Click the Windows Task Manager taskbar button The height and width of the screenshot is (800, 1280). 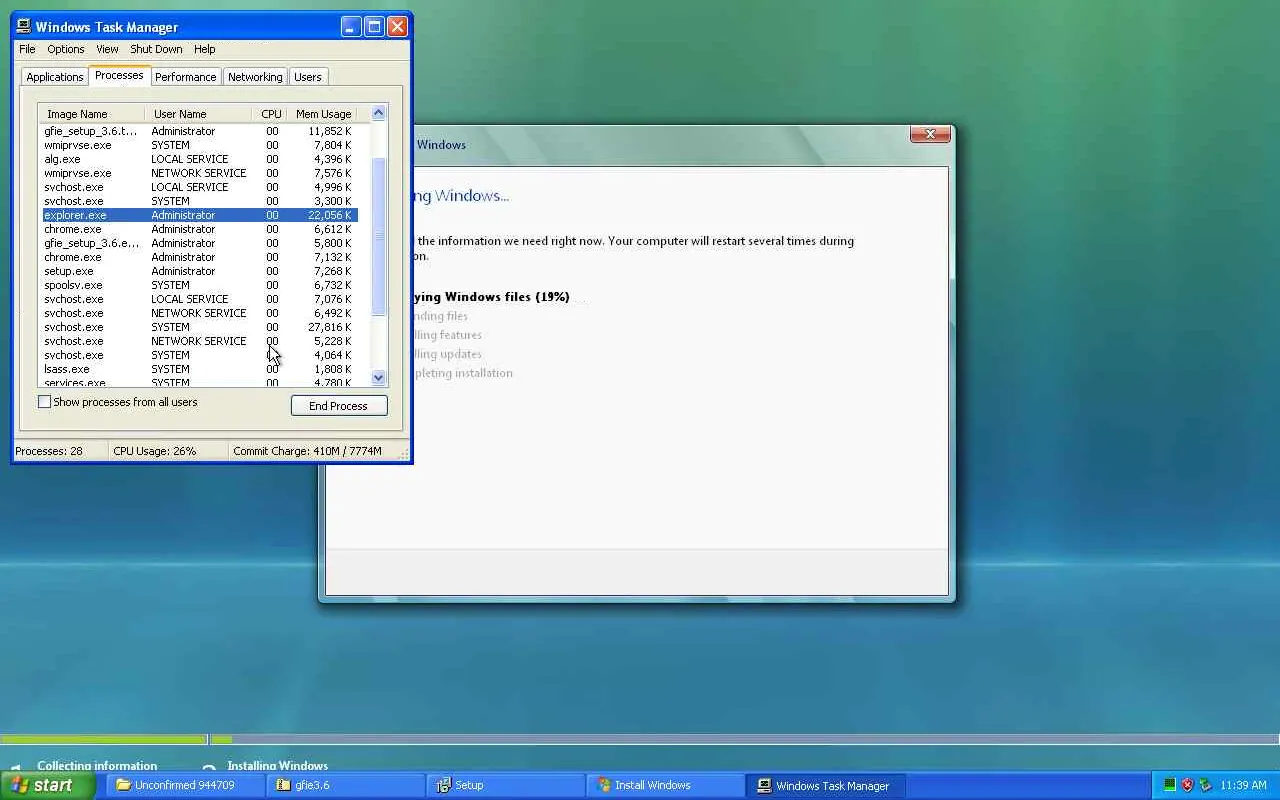tap(826, 785)
